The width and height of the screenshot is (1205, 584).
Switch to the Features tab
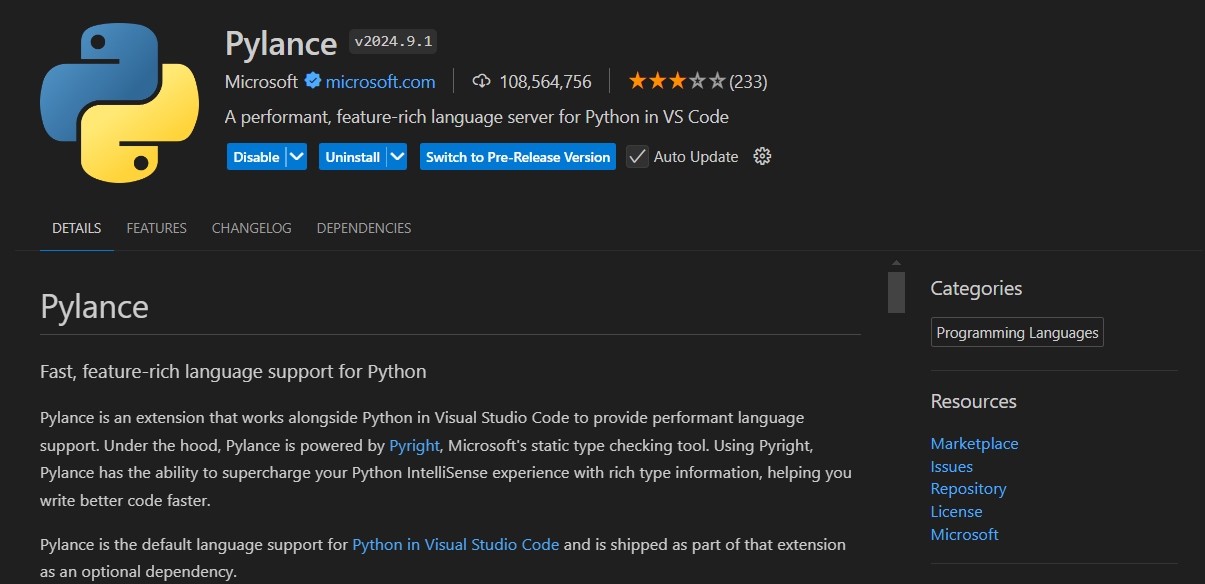click(156, 228)
